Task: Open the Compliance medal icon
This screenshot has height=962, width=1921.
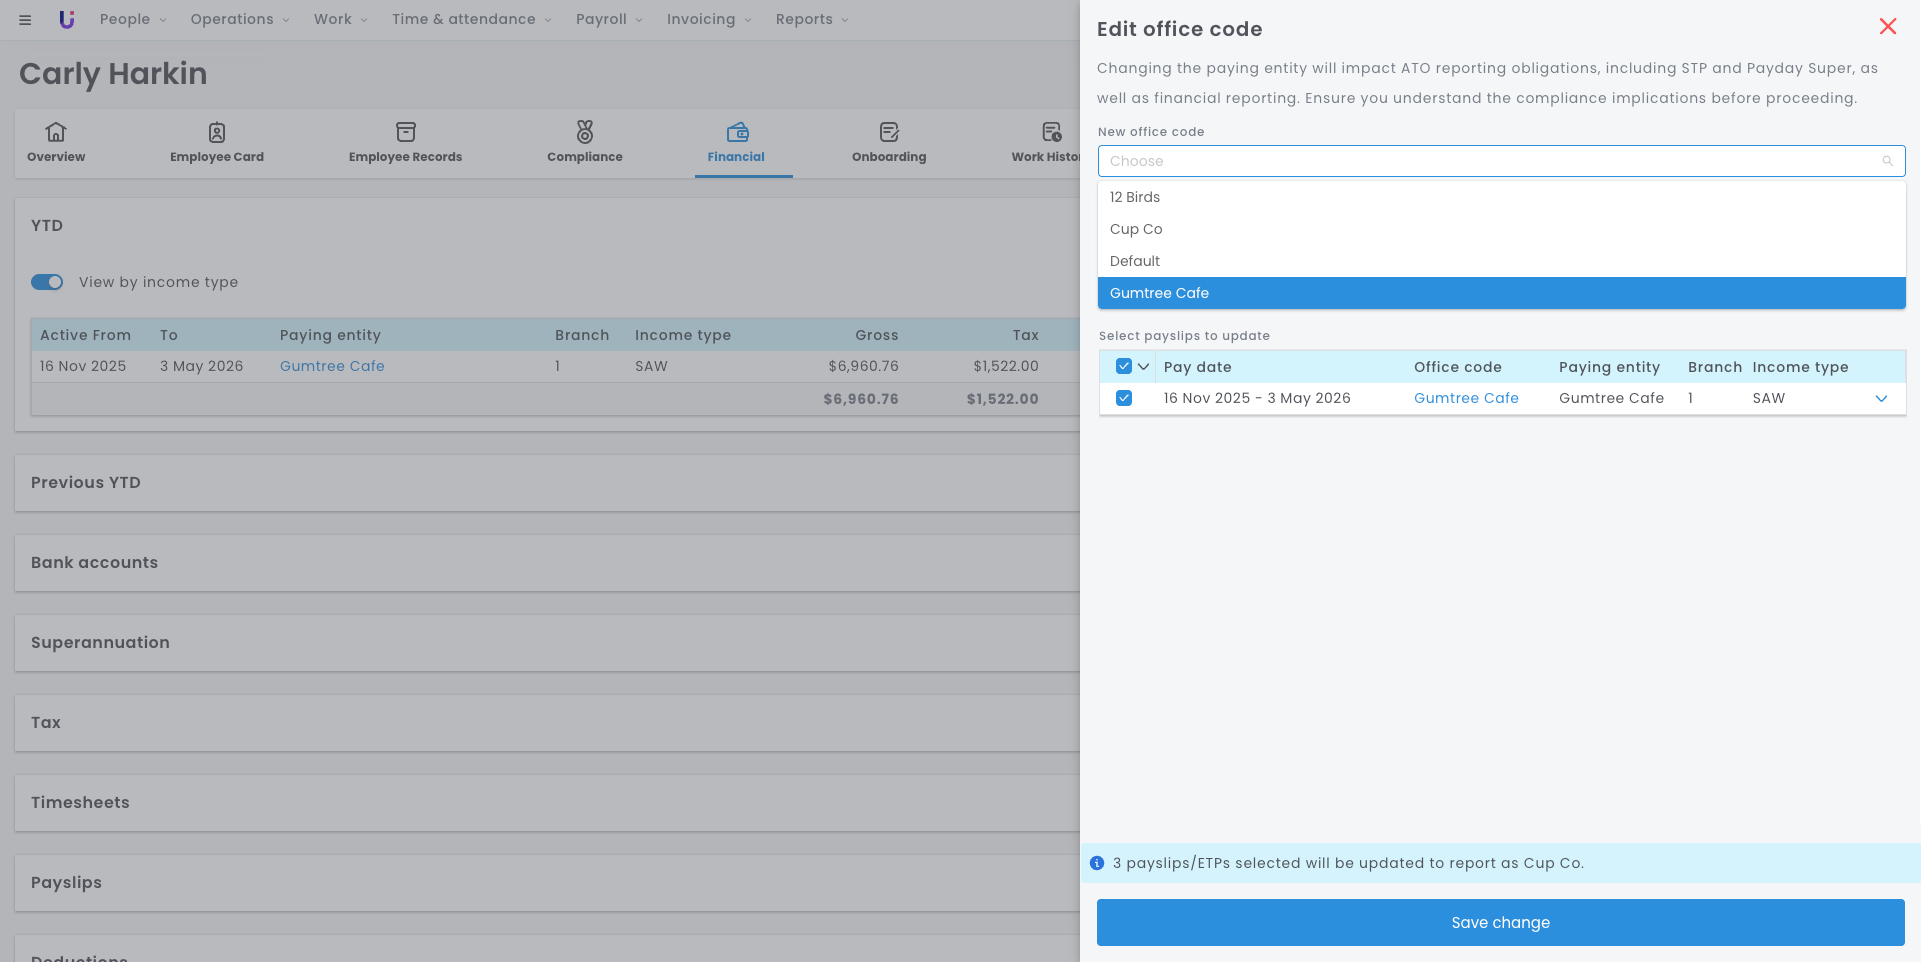Action: [585, 132]
